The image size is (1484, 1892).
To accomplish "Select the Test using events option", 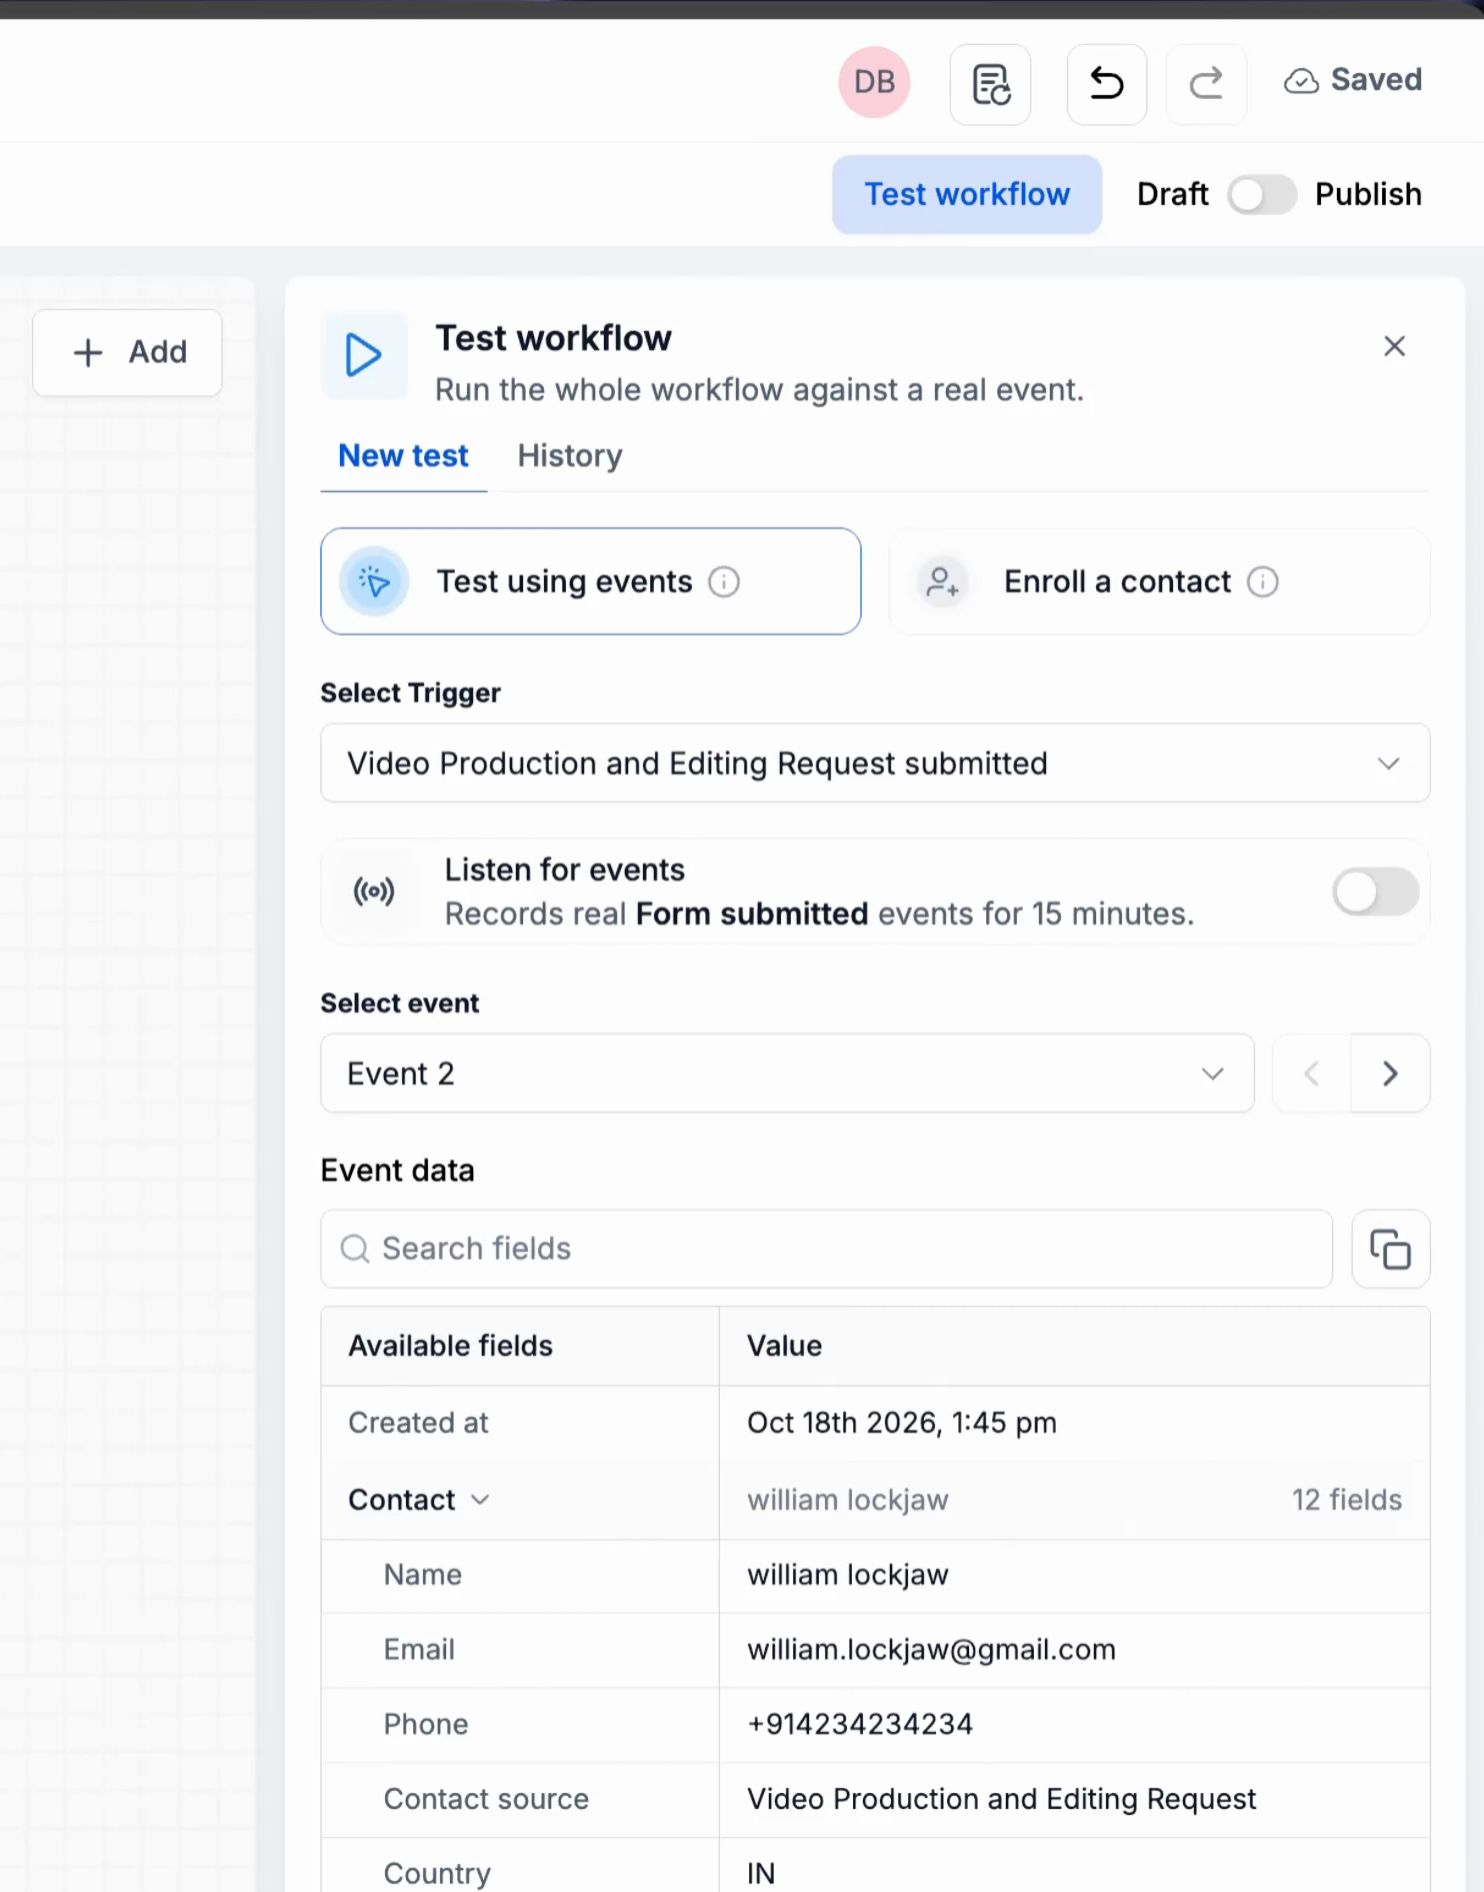I will 591,581.
